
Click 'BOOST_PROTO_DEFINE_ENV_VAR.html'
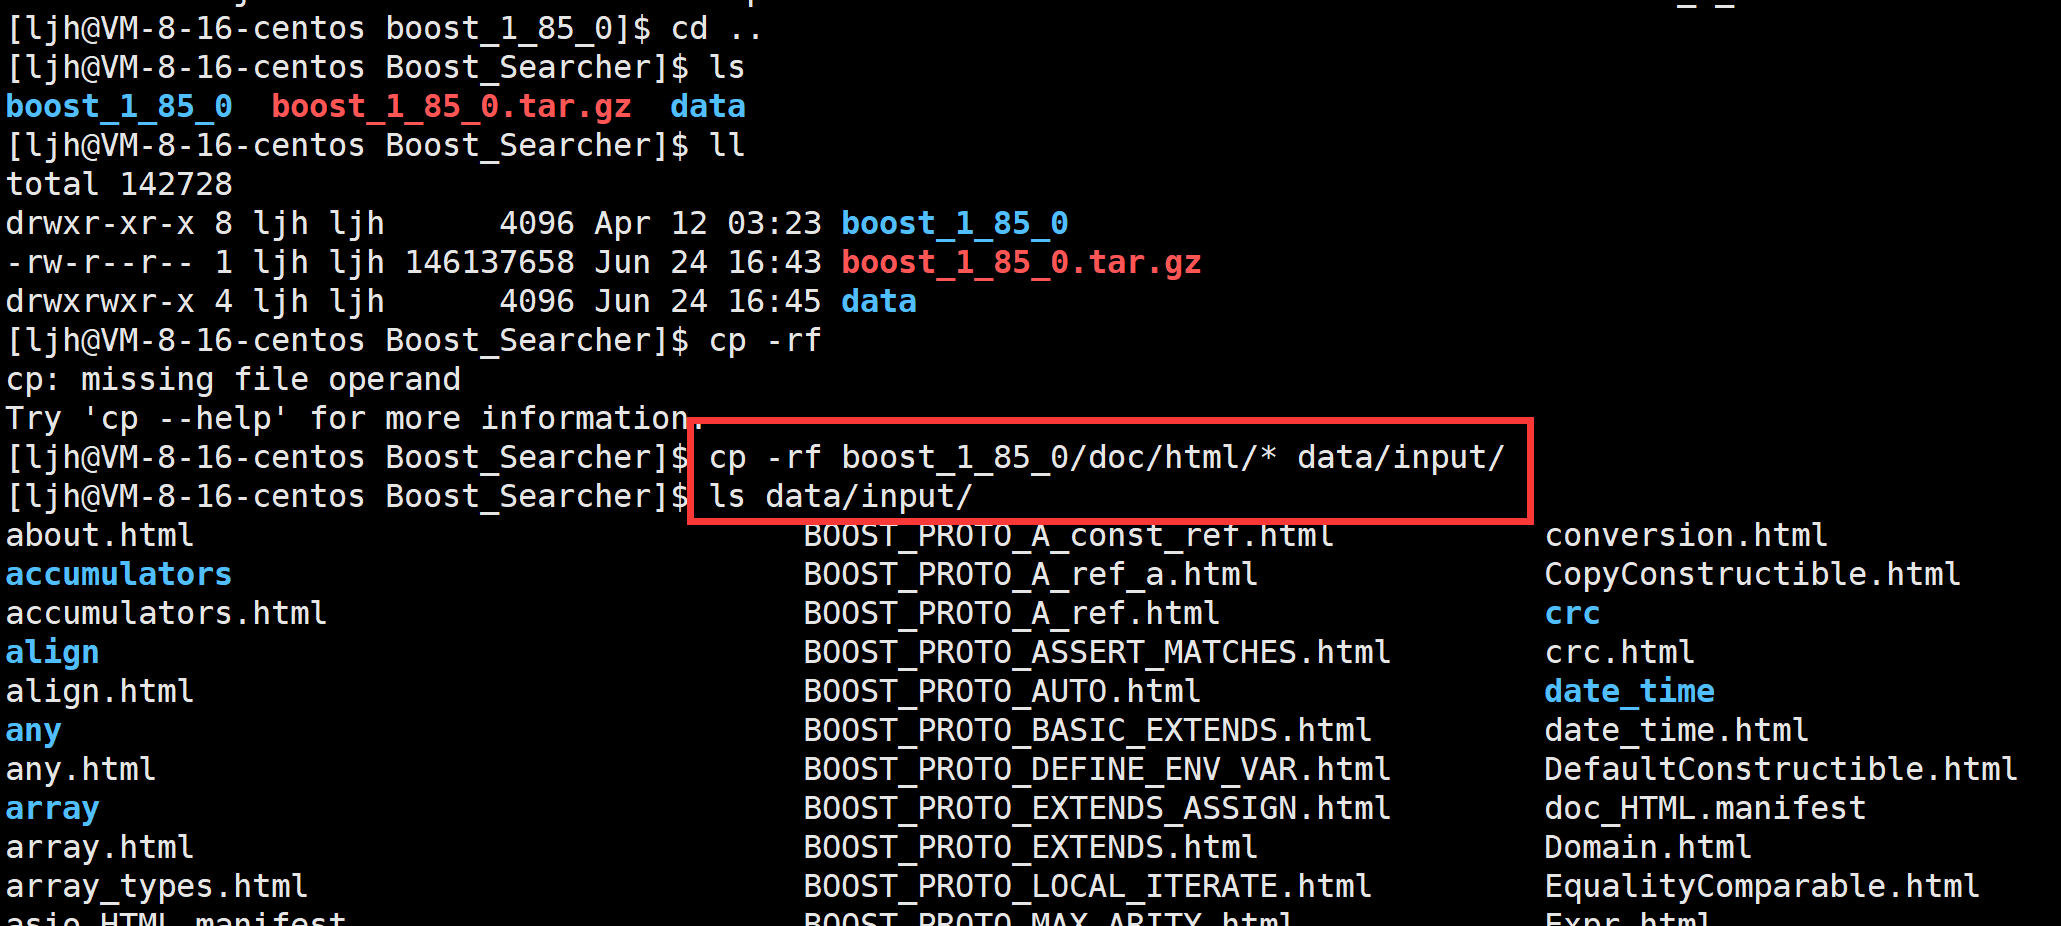tap(1097, 769)
